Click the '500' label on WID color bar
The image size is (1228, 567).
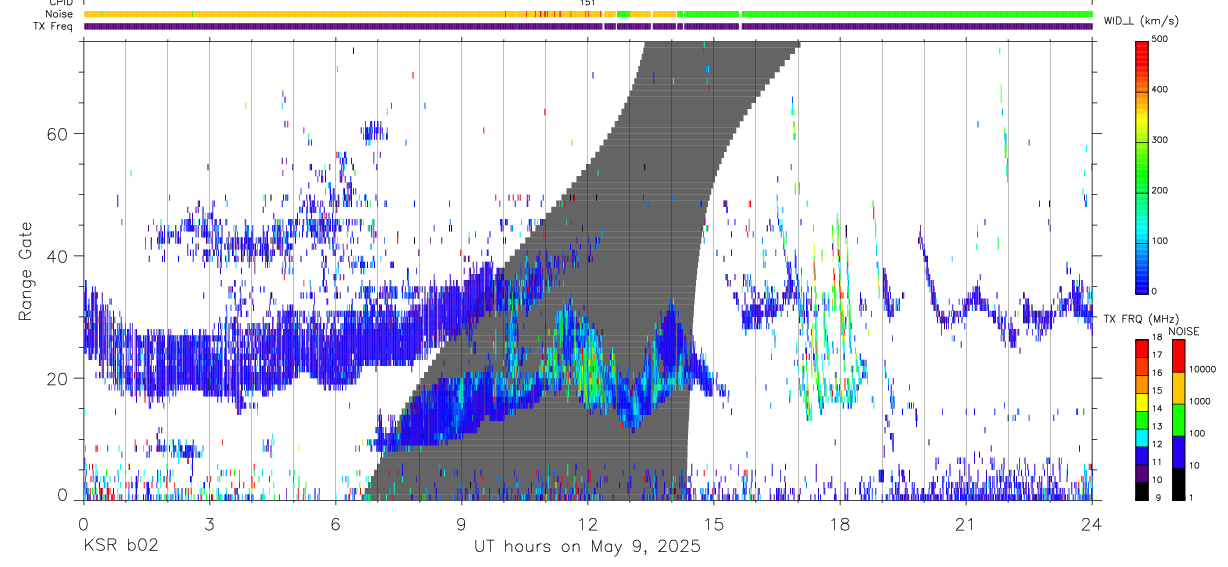[1160, 40]
